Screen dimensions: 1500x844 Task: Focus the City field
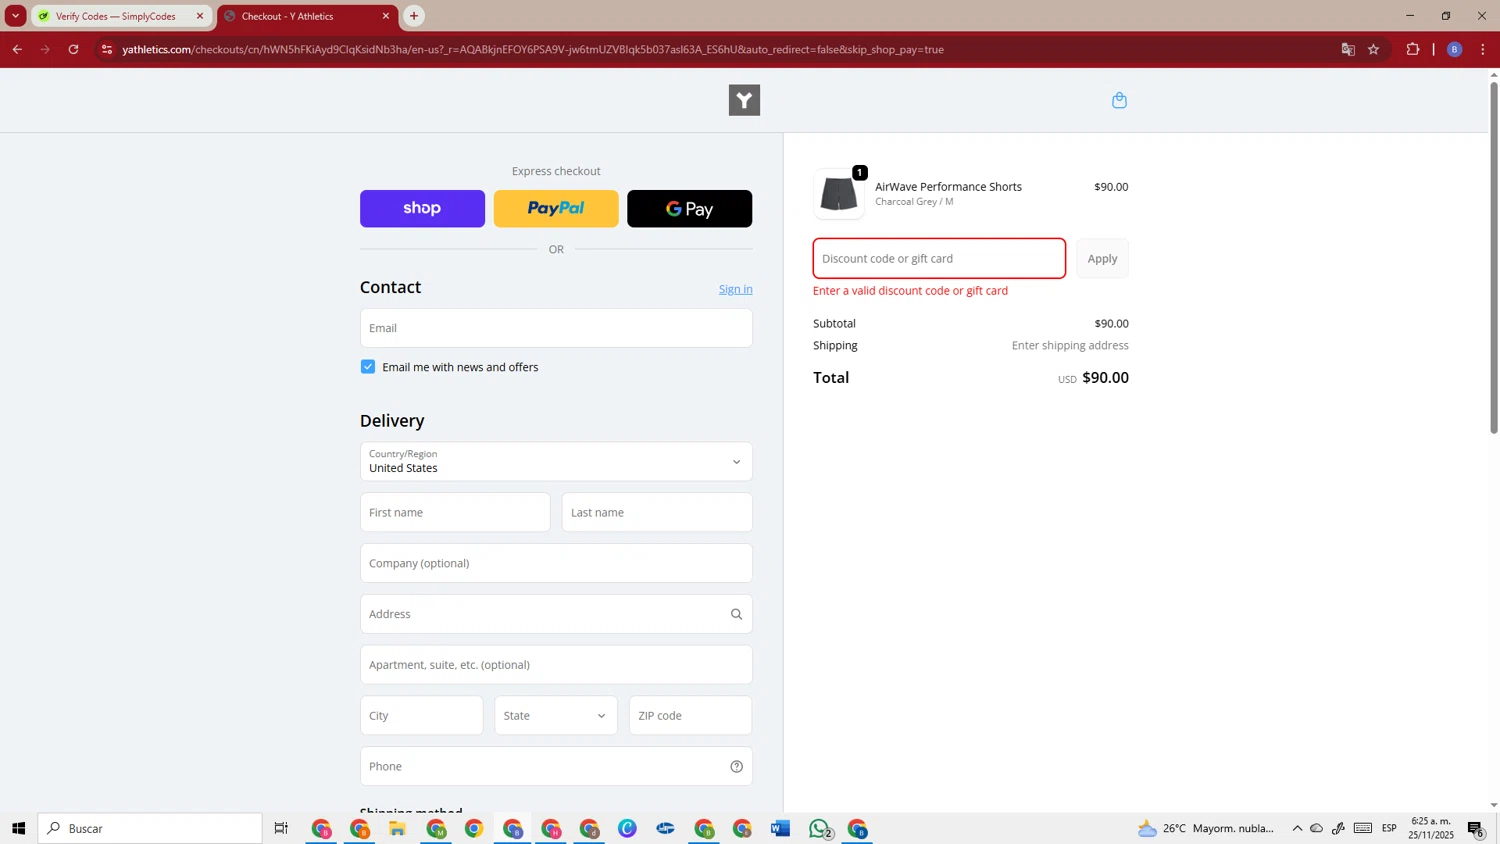pos(421,715)
